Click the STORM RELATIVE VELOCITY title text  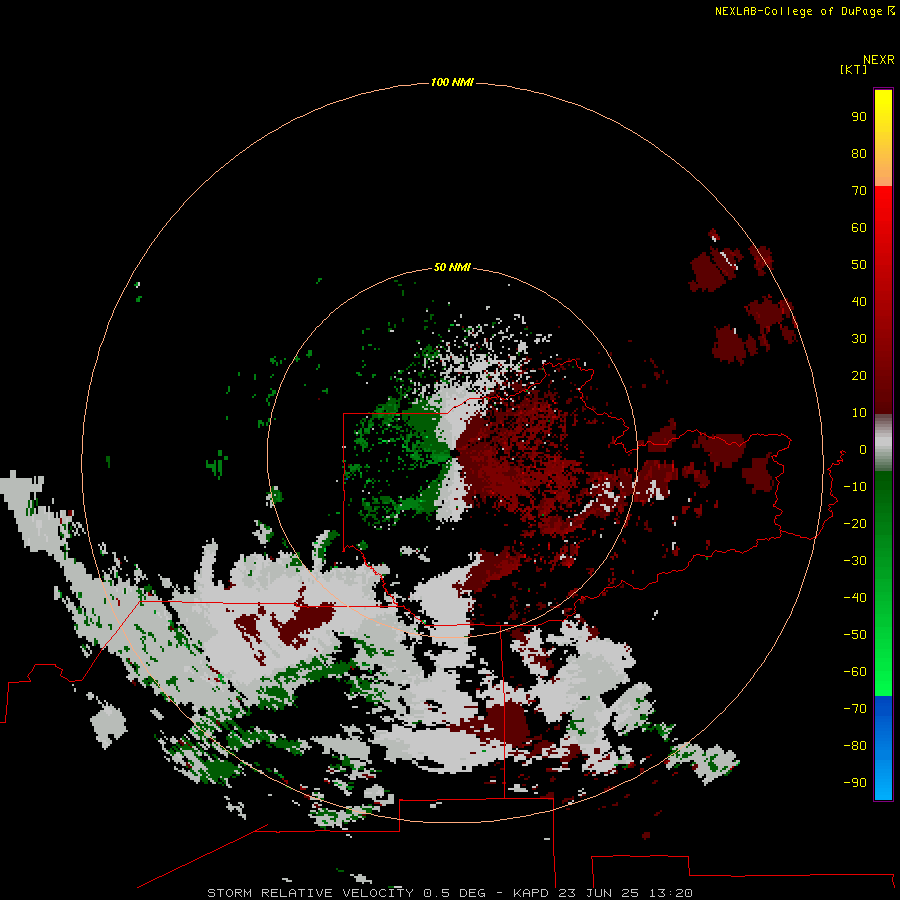(310, 893)
